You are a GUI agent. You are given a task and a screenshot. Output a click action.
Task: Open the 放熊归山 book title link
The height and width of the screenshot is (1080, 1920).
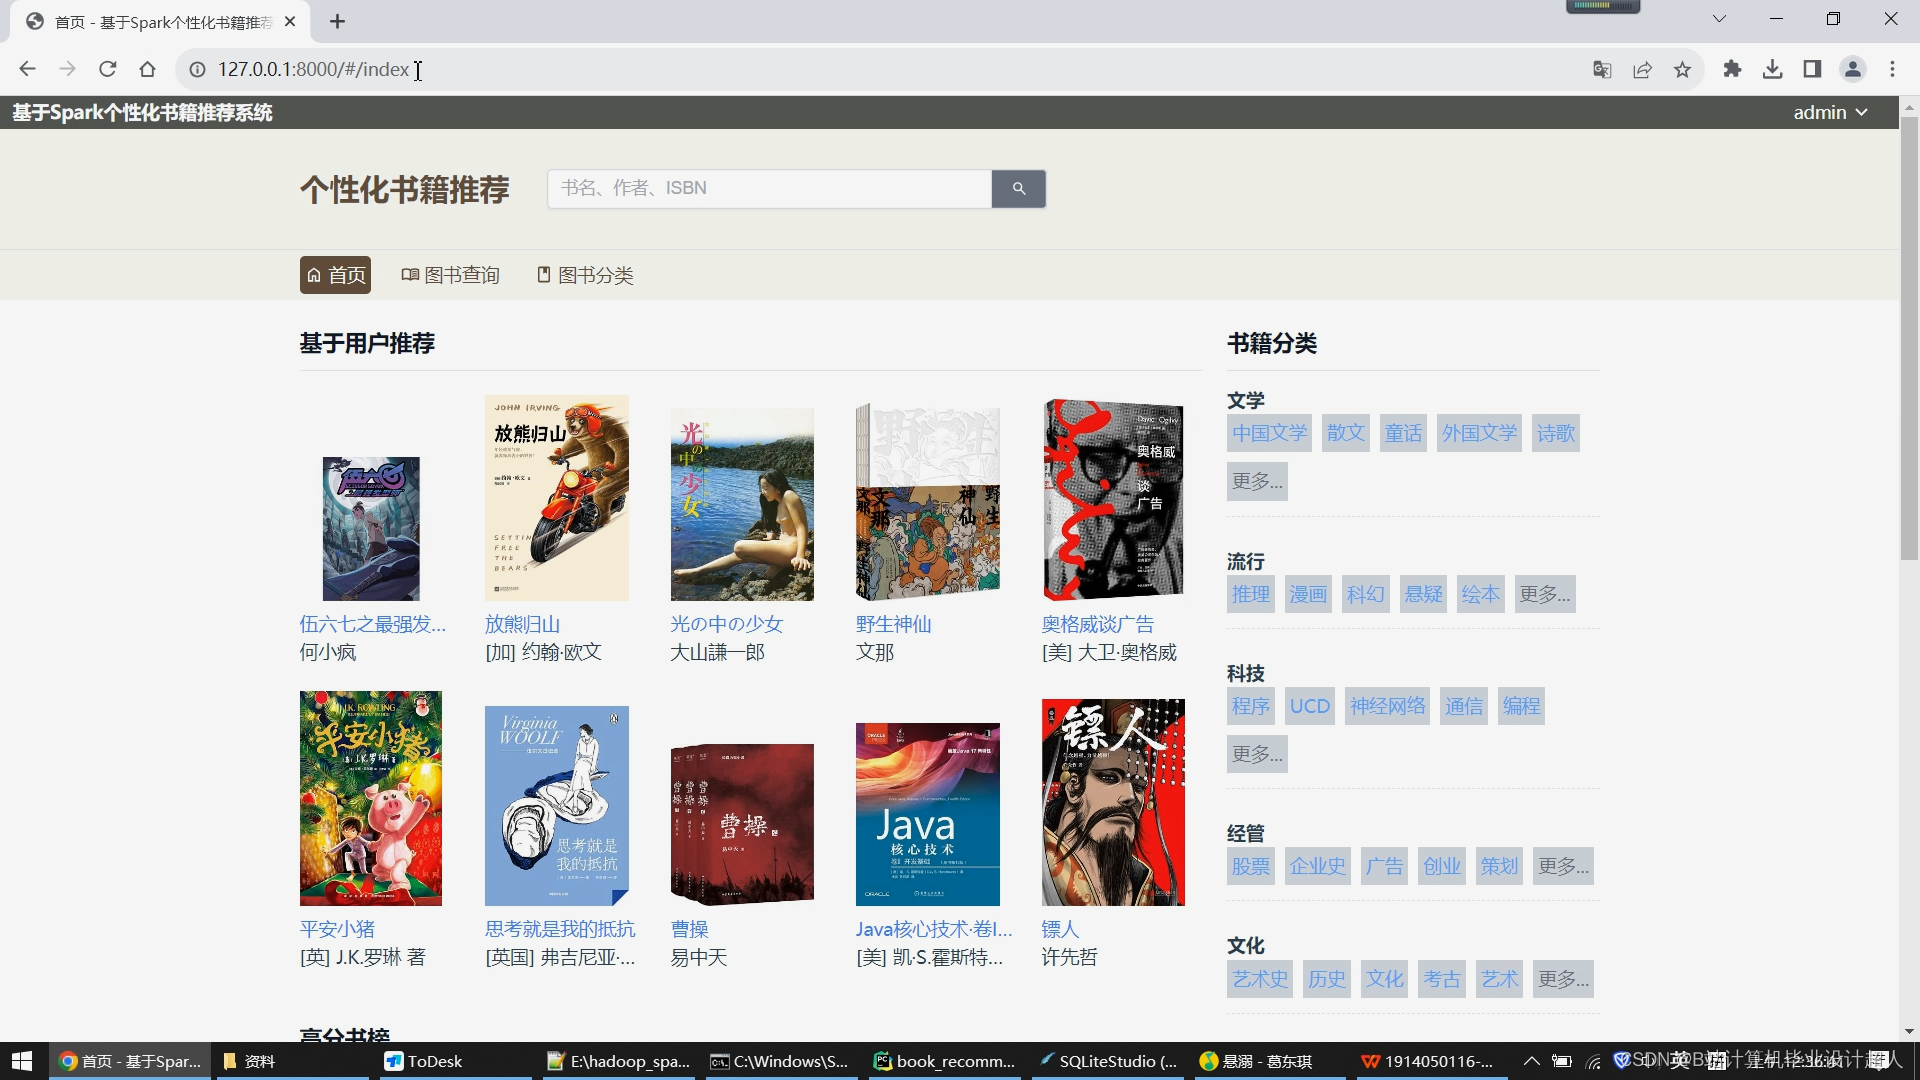(x=522, y=624)
